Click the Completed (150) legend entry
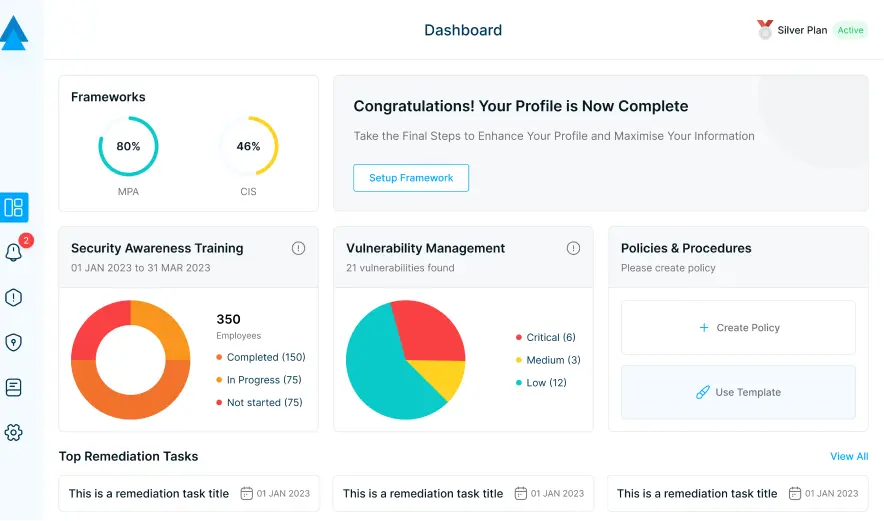Screen dimensions: 884x521 pyautogui.click(x=261, y=357)
